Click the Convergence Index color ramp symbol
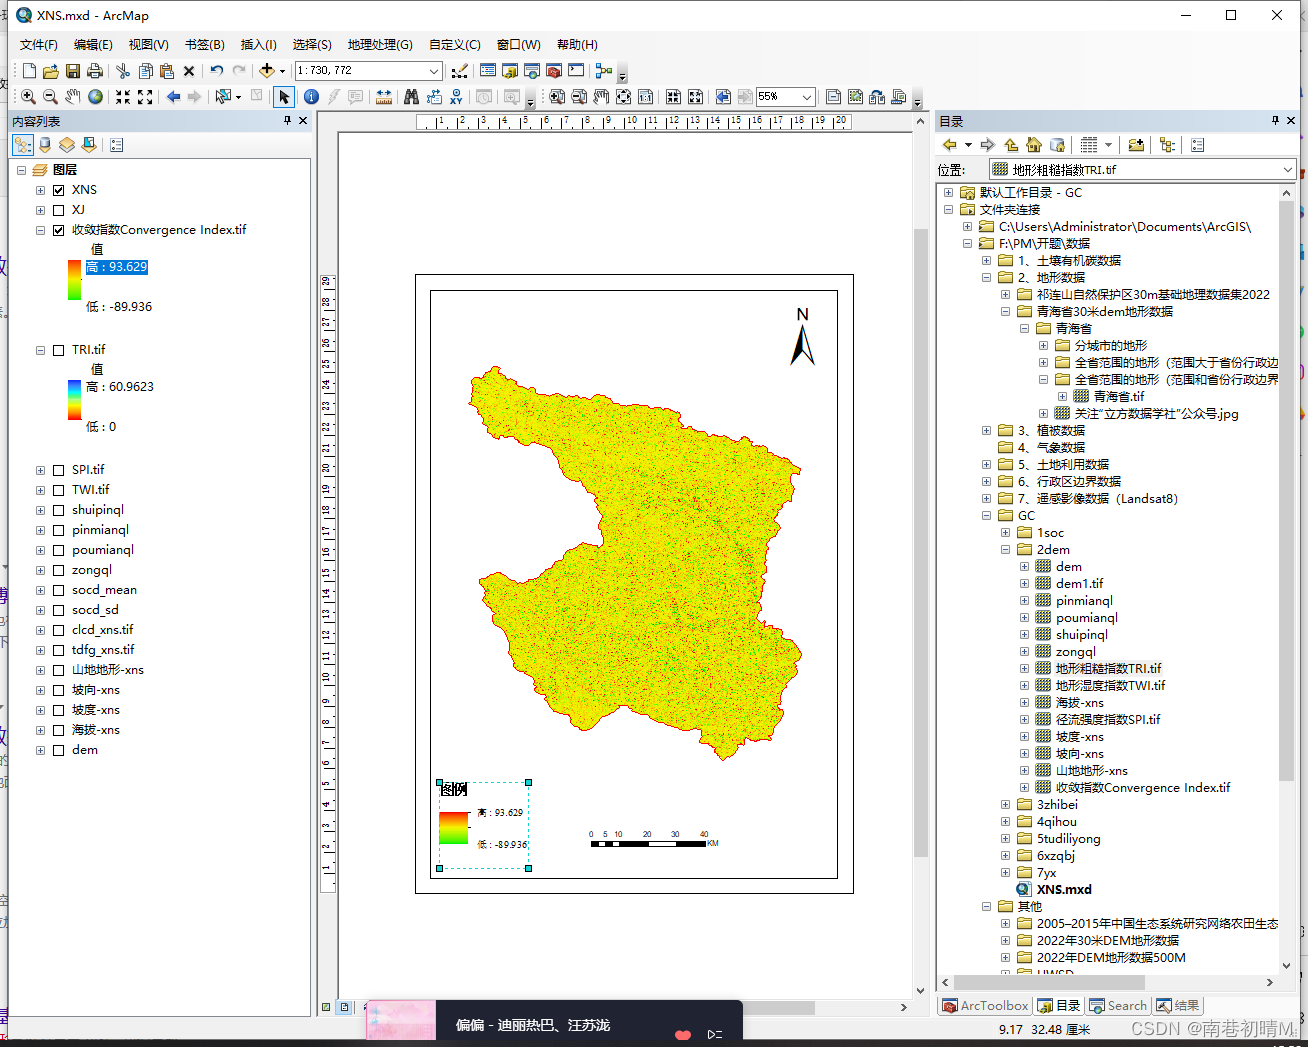 pos(74,280)
